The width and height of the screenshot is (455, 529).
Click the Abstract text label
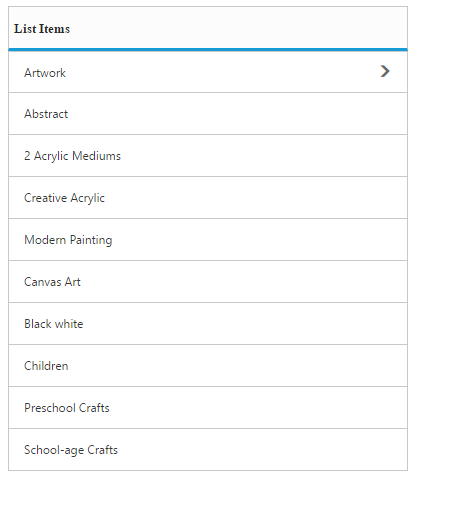coord(46,114)
